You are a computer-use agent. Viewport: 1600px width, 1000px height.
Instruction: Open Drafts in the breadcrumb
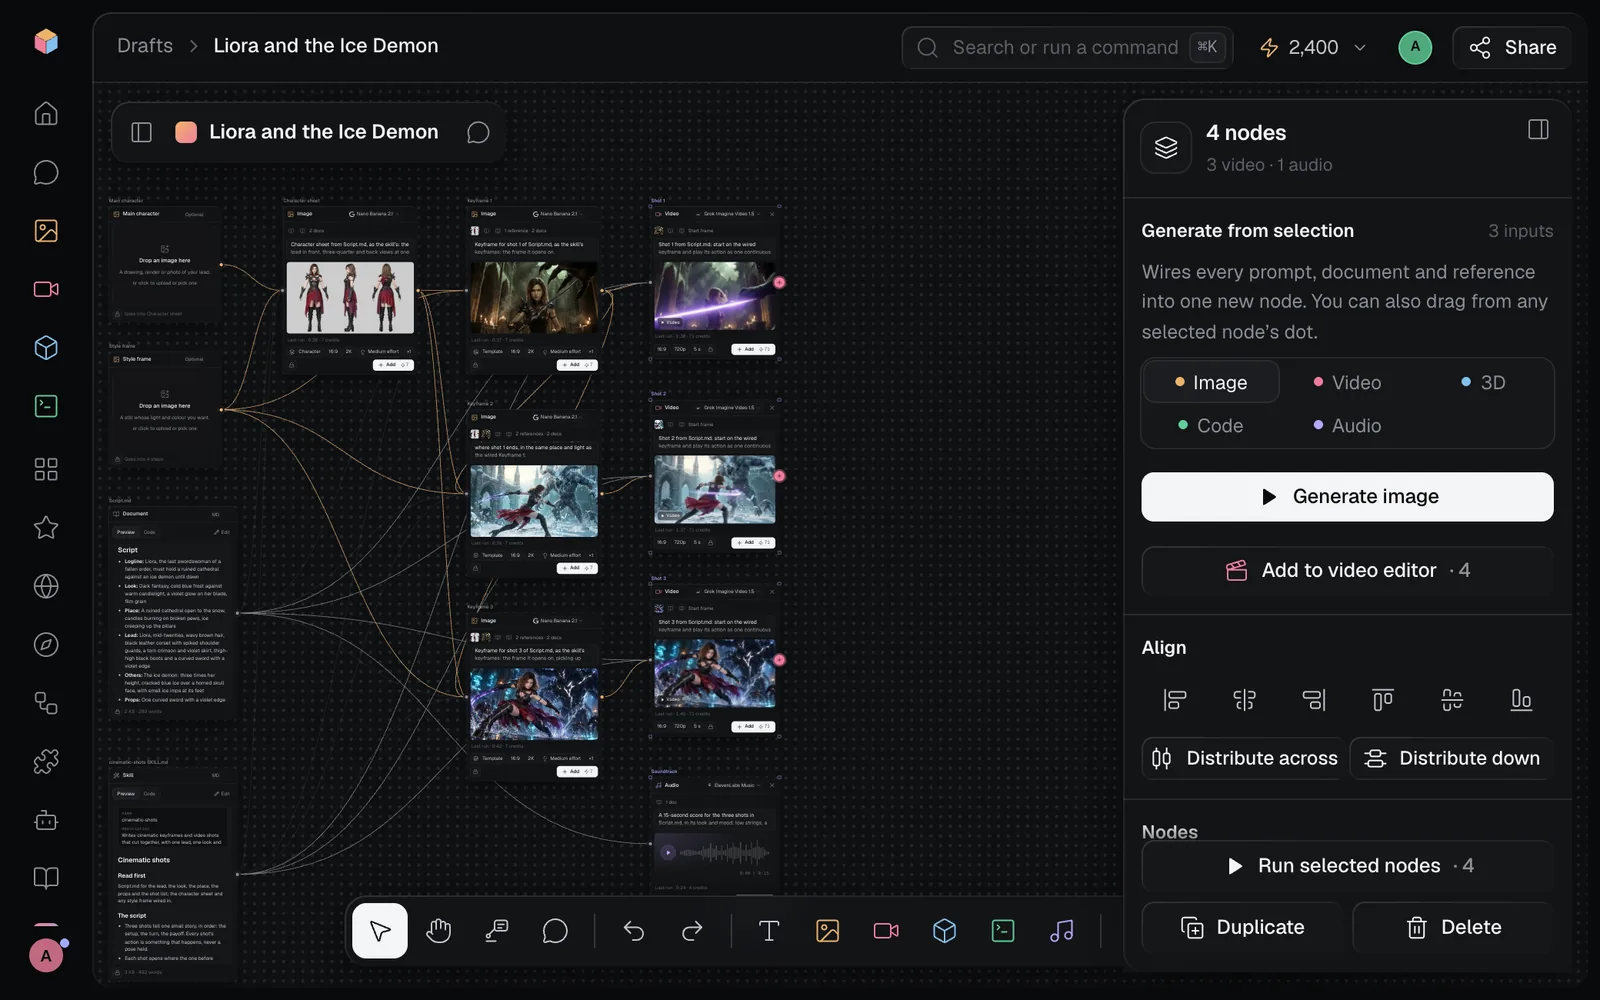pos(145,46)
